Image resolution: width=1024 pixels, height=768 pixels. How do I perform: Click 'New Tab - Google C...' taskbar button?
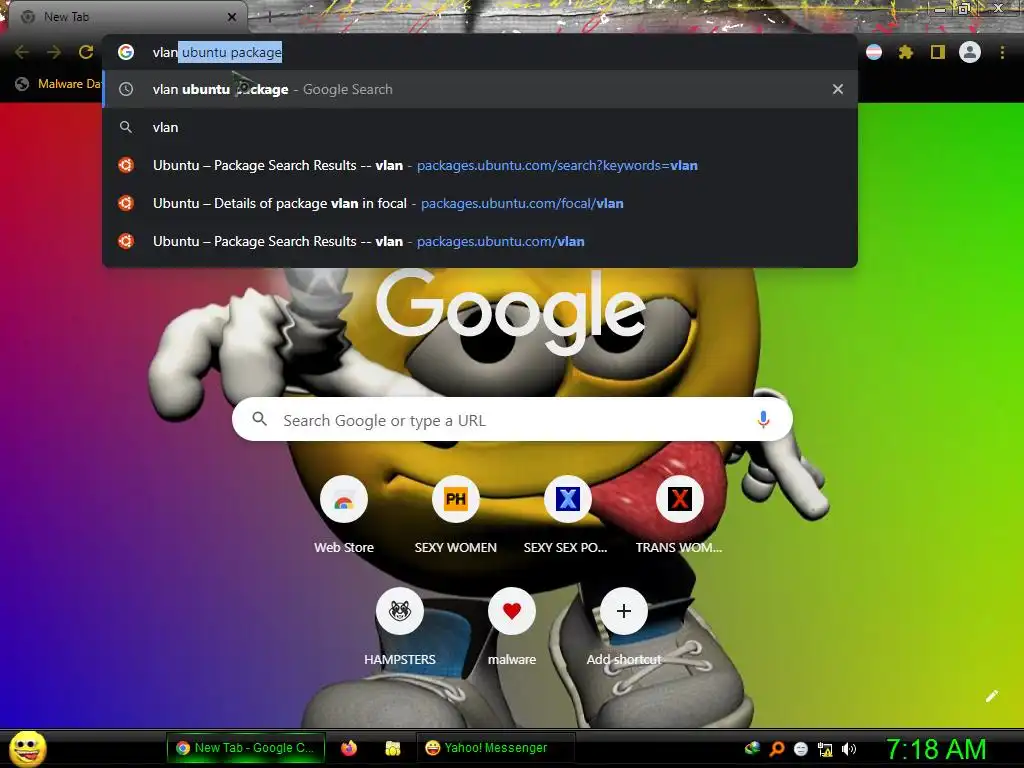pos(246,748)
